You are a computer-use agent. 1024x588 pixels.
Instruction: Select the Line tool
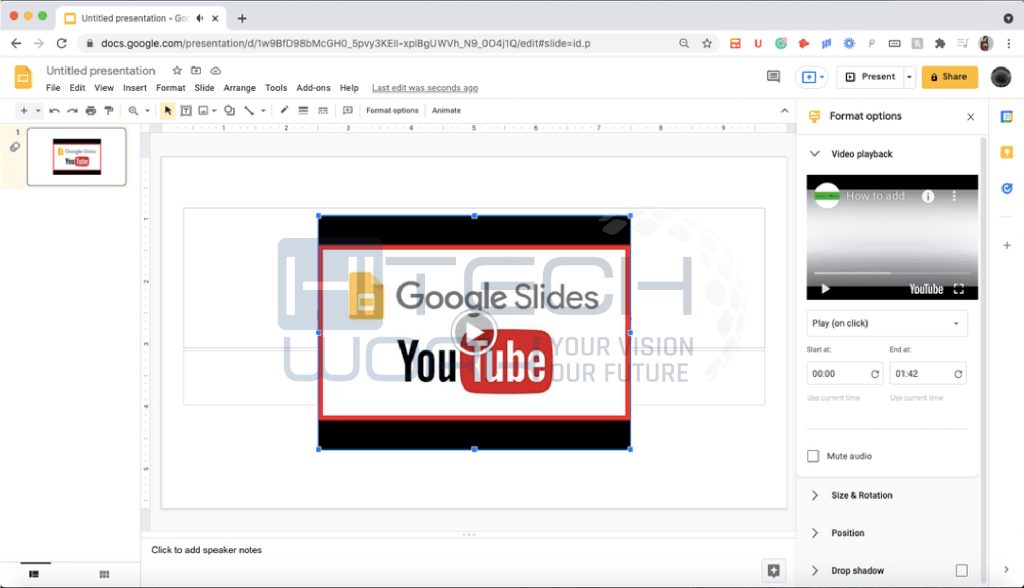tap(249, 110)
